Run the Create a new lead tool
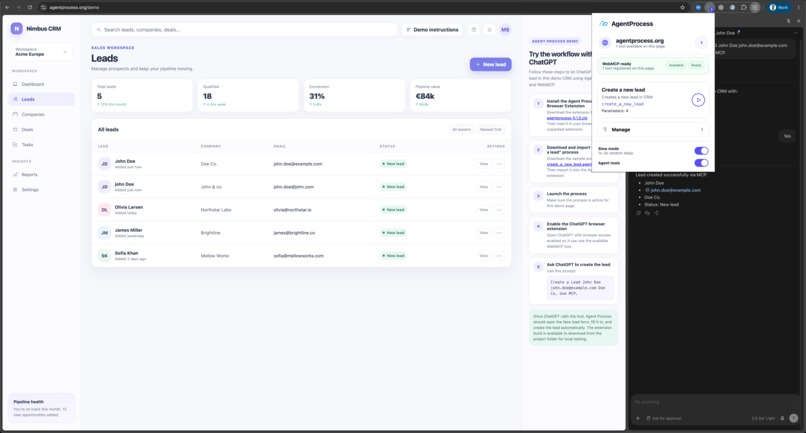The width and height of the screenshot is (806, 433). [x=698, y=100]
